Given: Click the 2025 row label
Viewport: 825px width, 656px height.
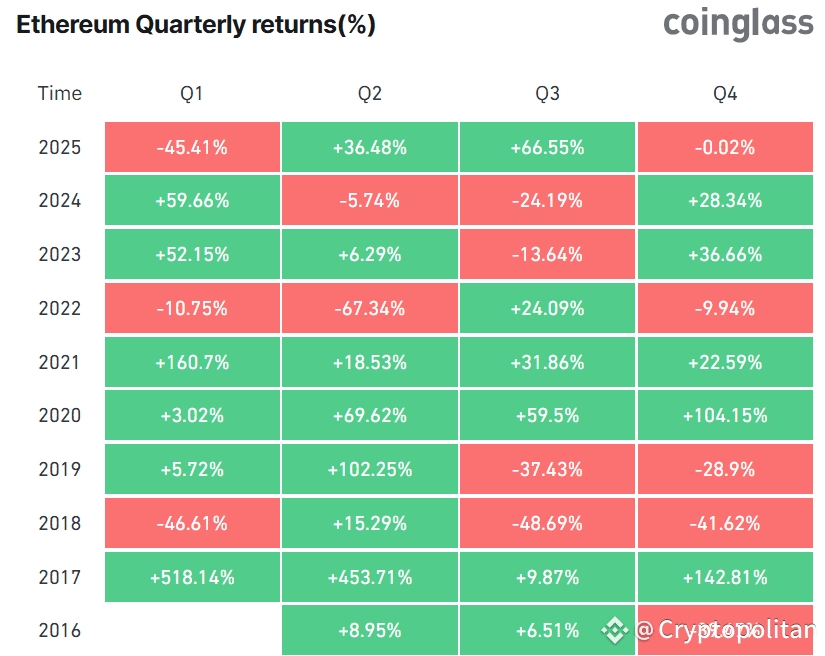Looking at the screenshot, I should coord(59,148).
